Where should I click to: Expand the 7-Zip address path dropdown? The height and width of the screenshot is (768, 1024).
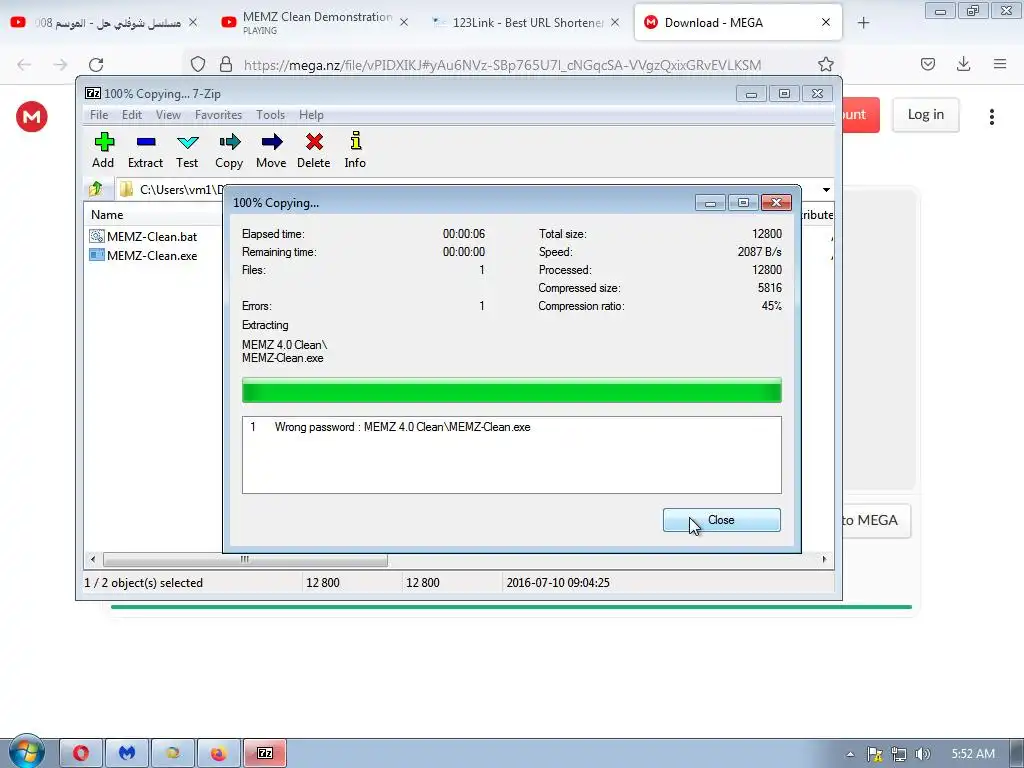point(826,189)
